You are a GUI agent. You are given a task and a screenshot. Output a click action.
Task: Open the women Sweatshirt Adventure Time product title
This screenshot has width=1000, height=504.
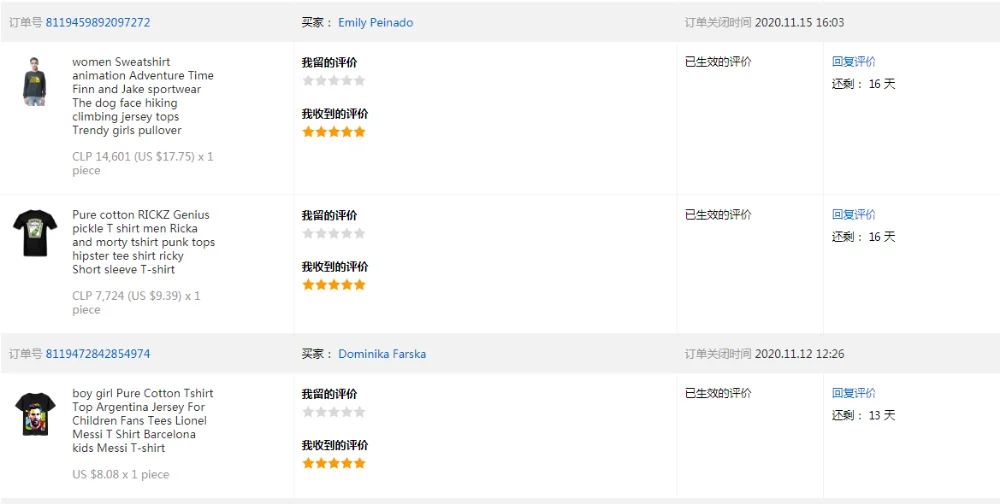[x=142, y=96]
